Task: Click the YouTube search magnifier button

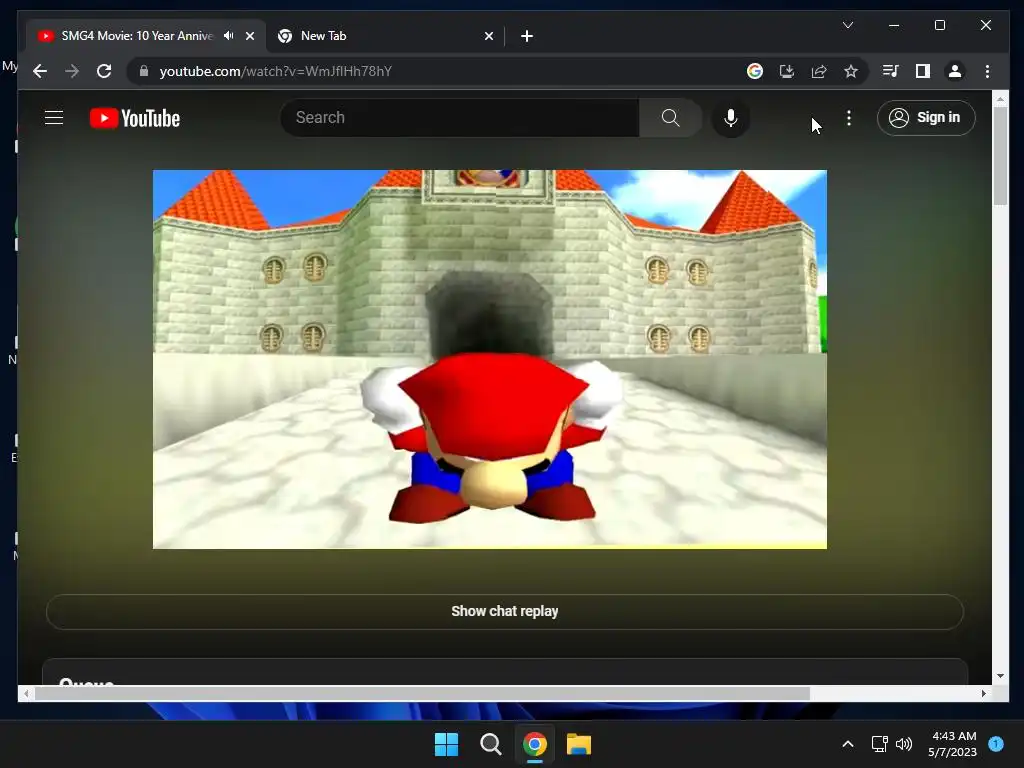Action: click(x=671, y=118)
